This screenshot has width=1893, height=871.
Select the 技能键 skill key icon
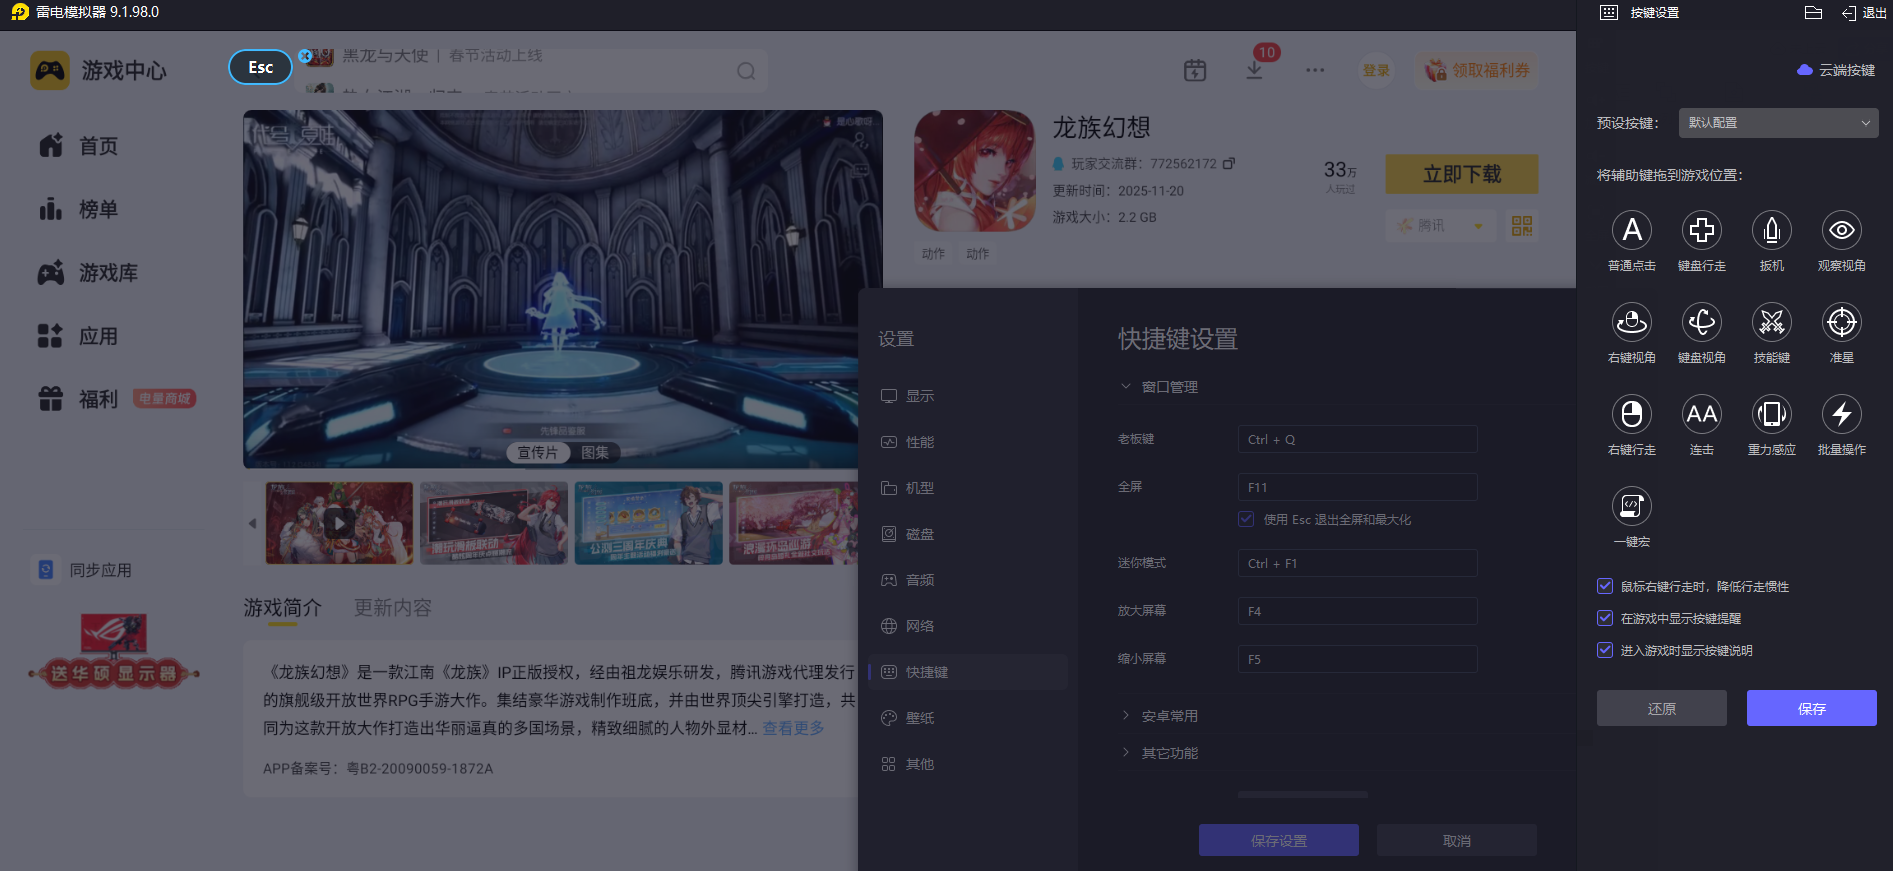click(1772, 322)
